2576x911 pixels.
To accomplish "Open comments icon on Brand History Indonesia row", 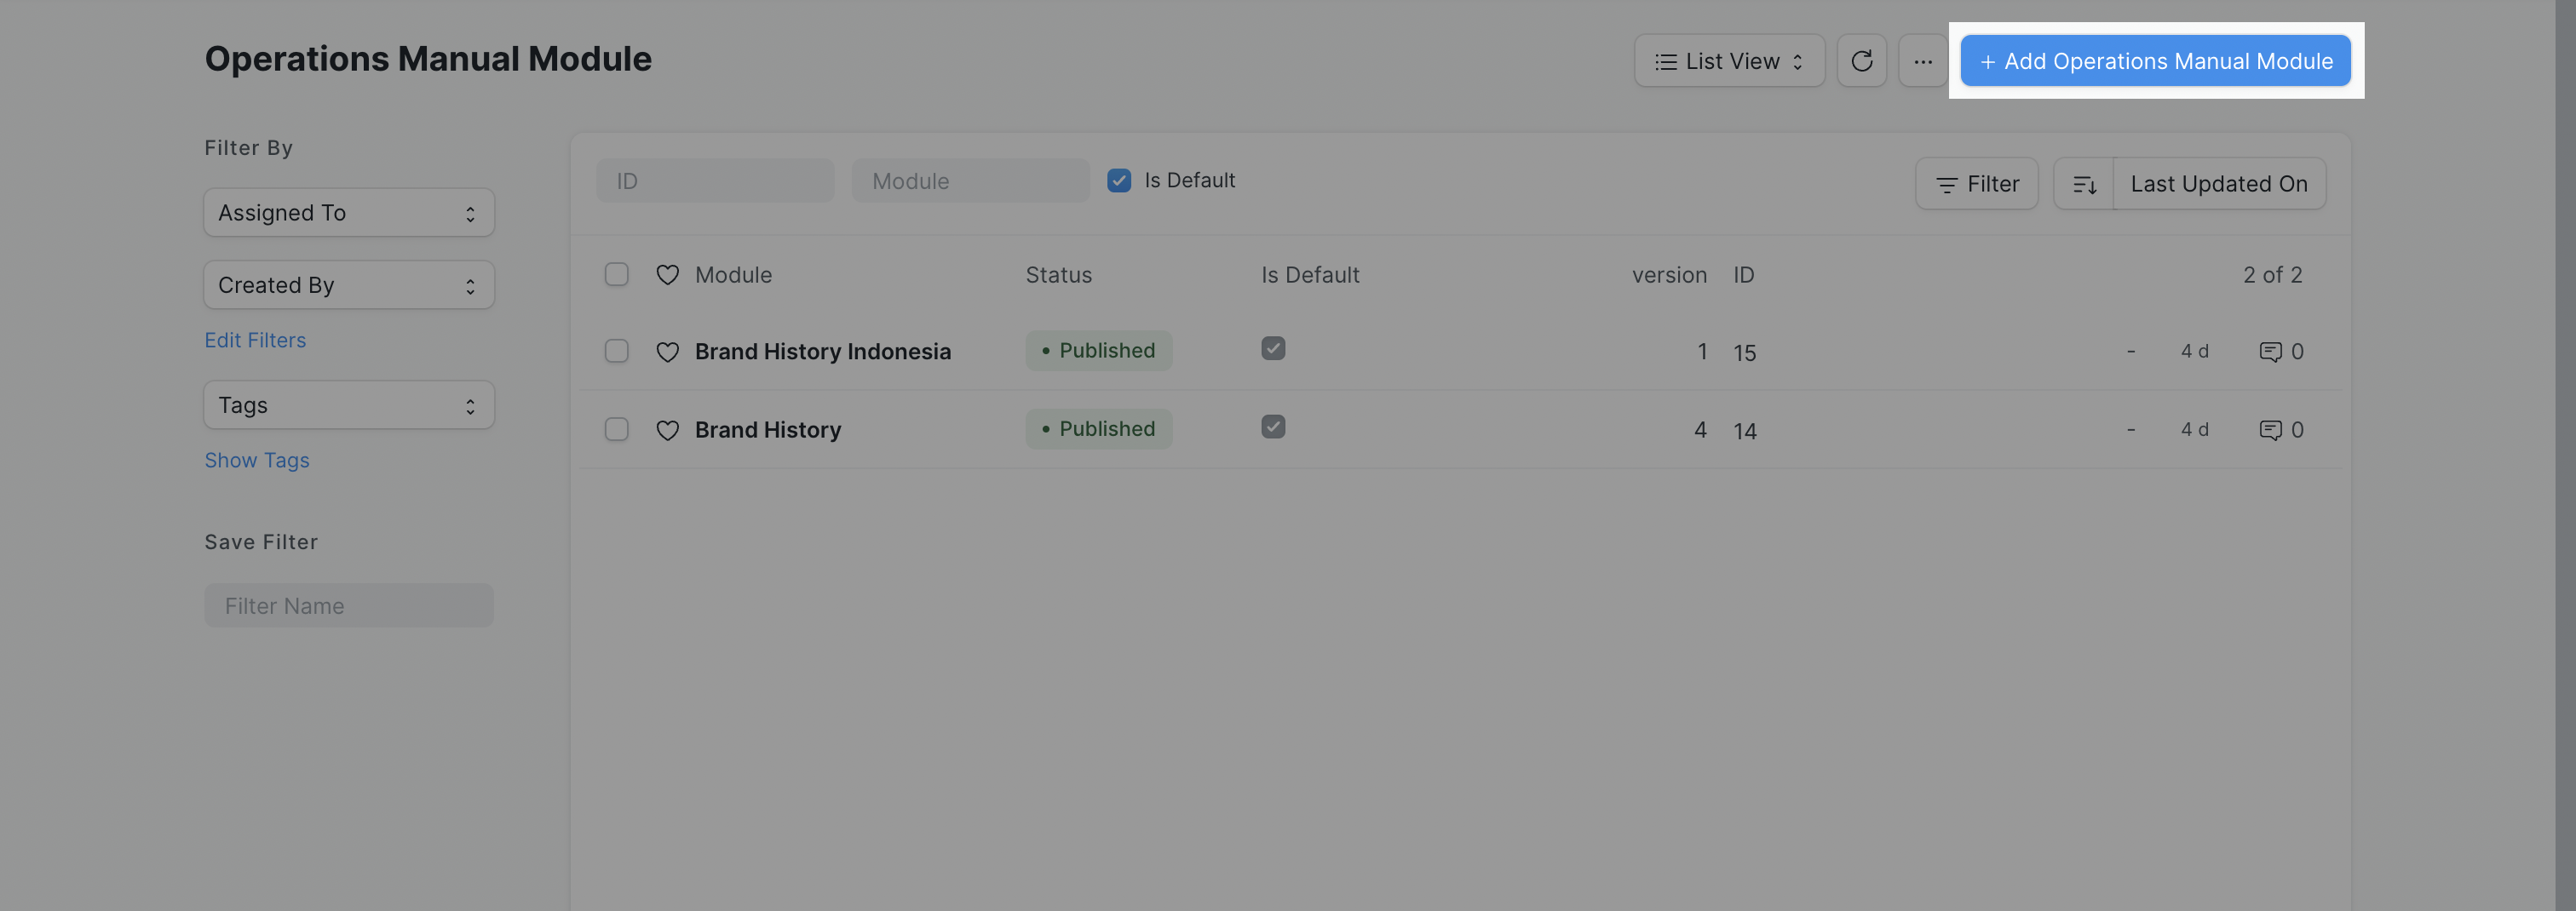I will point(2270,352).
